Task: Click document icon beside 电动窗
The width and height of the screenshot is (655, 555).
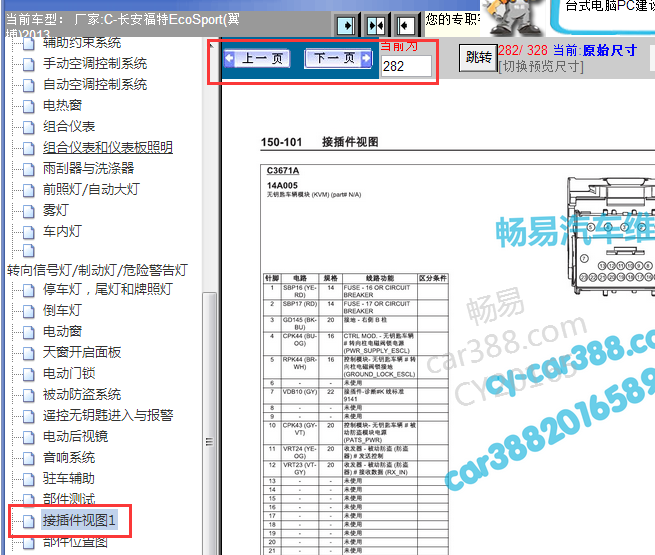Action: [x=28, y=332]
